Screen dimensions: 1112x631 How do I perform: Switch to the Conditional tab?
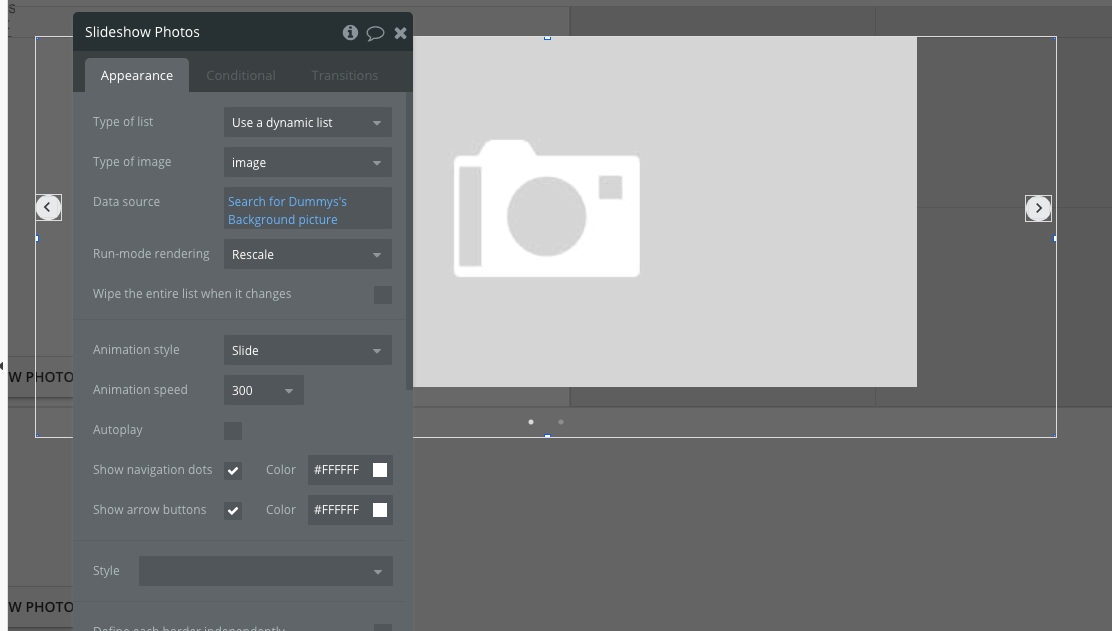[x=240, y=76]
